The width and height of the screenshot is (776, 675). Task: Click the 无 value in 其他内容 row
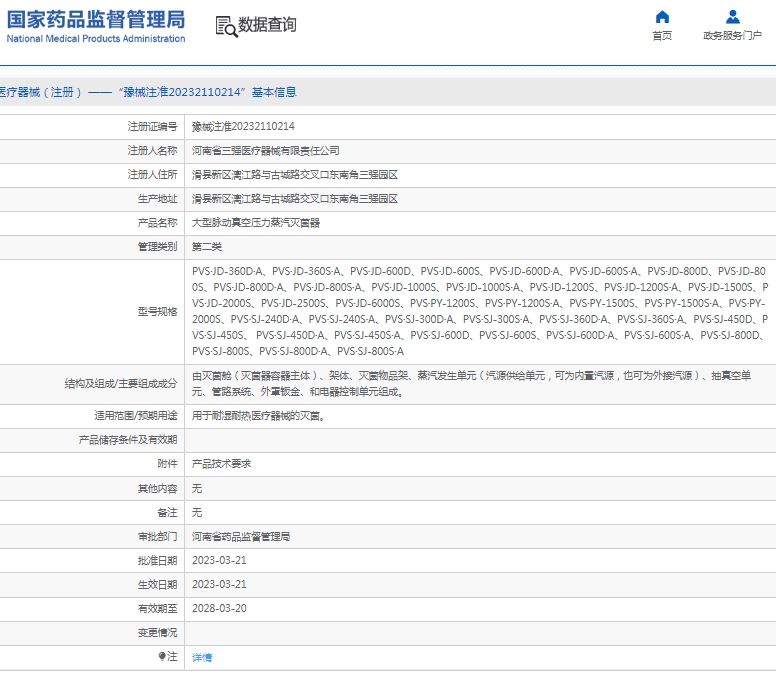pos(197,488)
